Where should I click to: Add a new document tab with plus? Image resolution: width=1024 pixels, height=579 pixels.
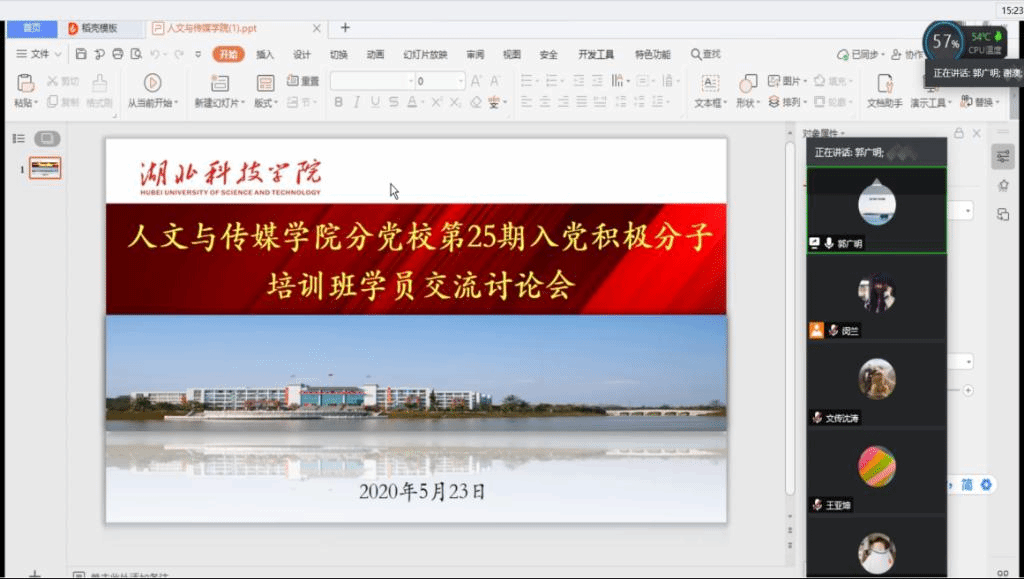345,28
